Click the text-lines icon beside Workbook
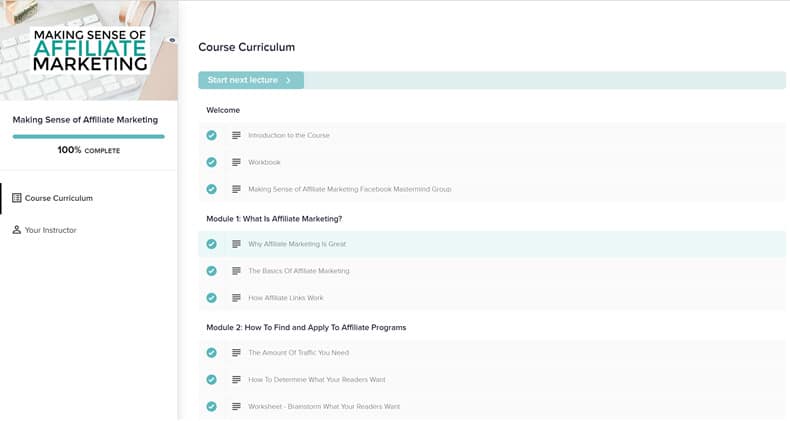 point(236,162)
